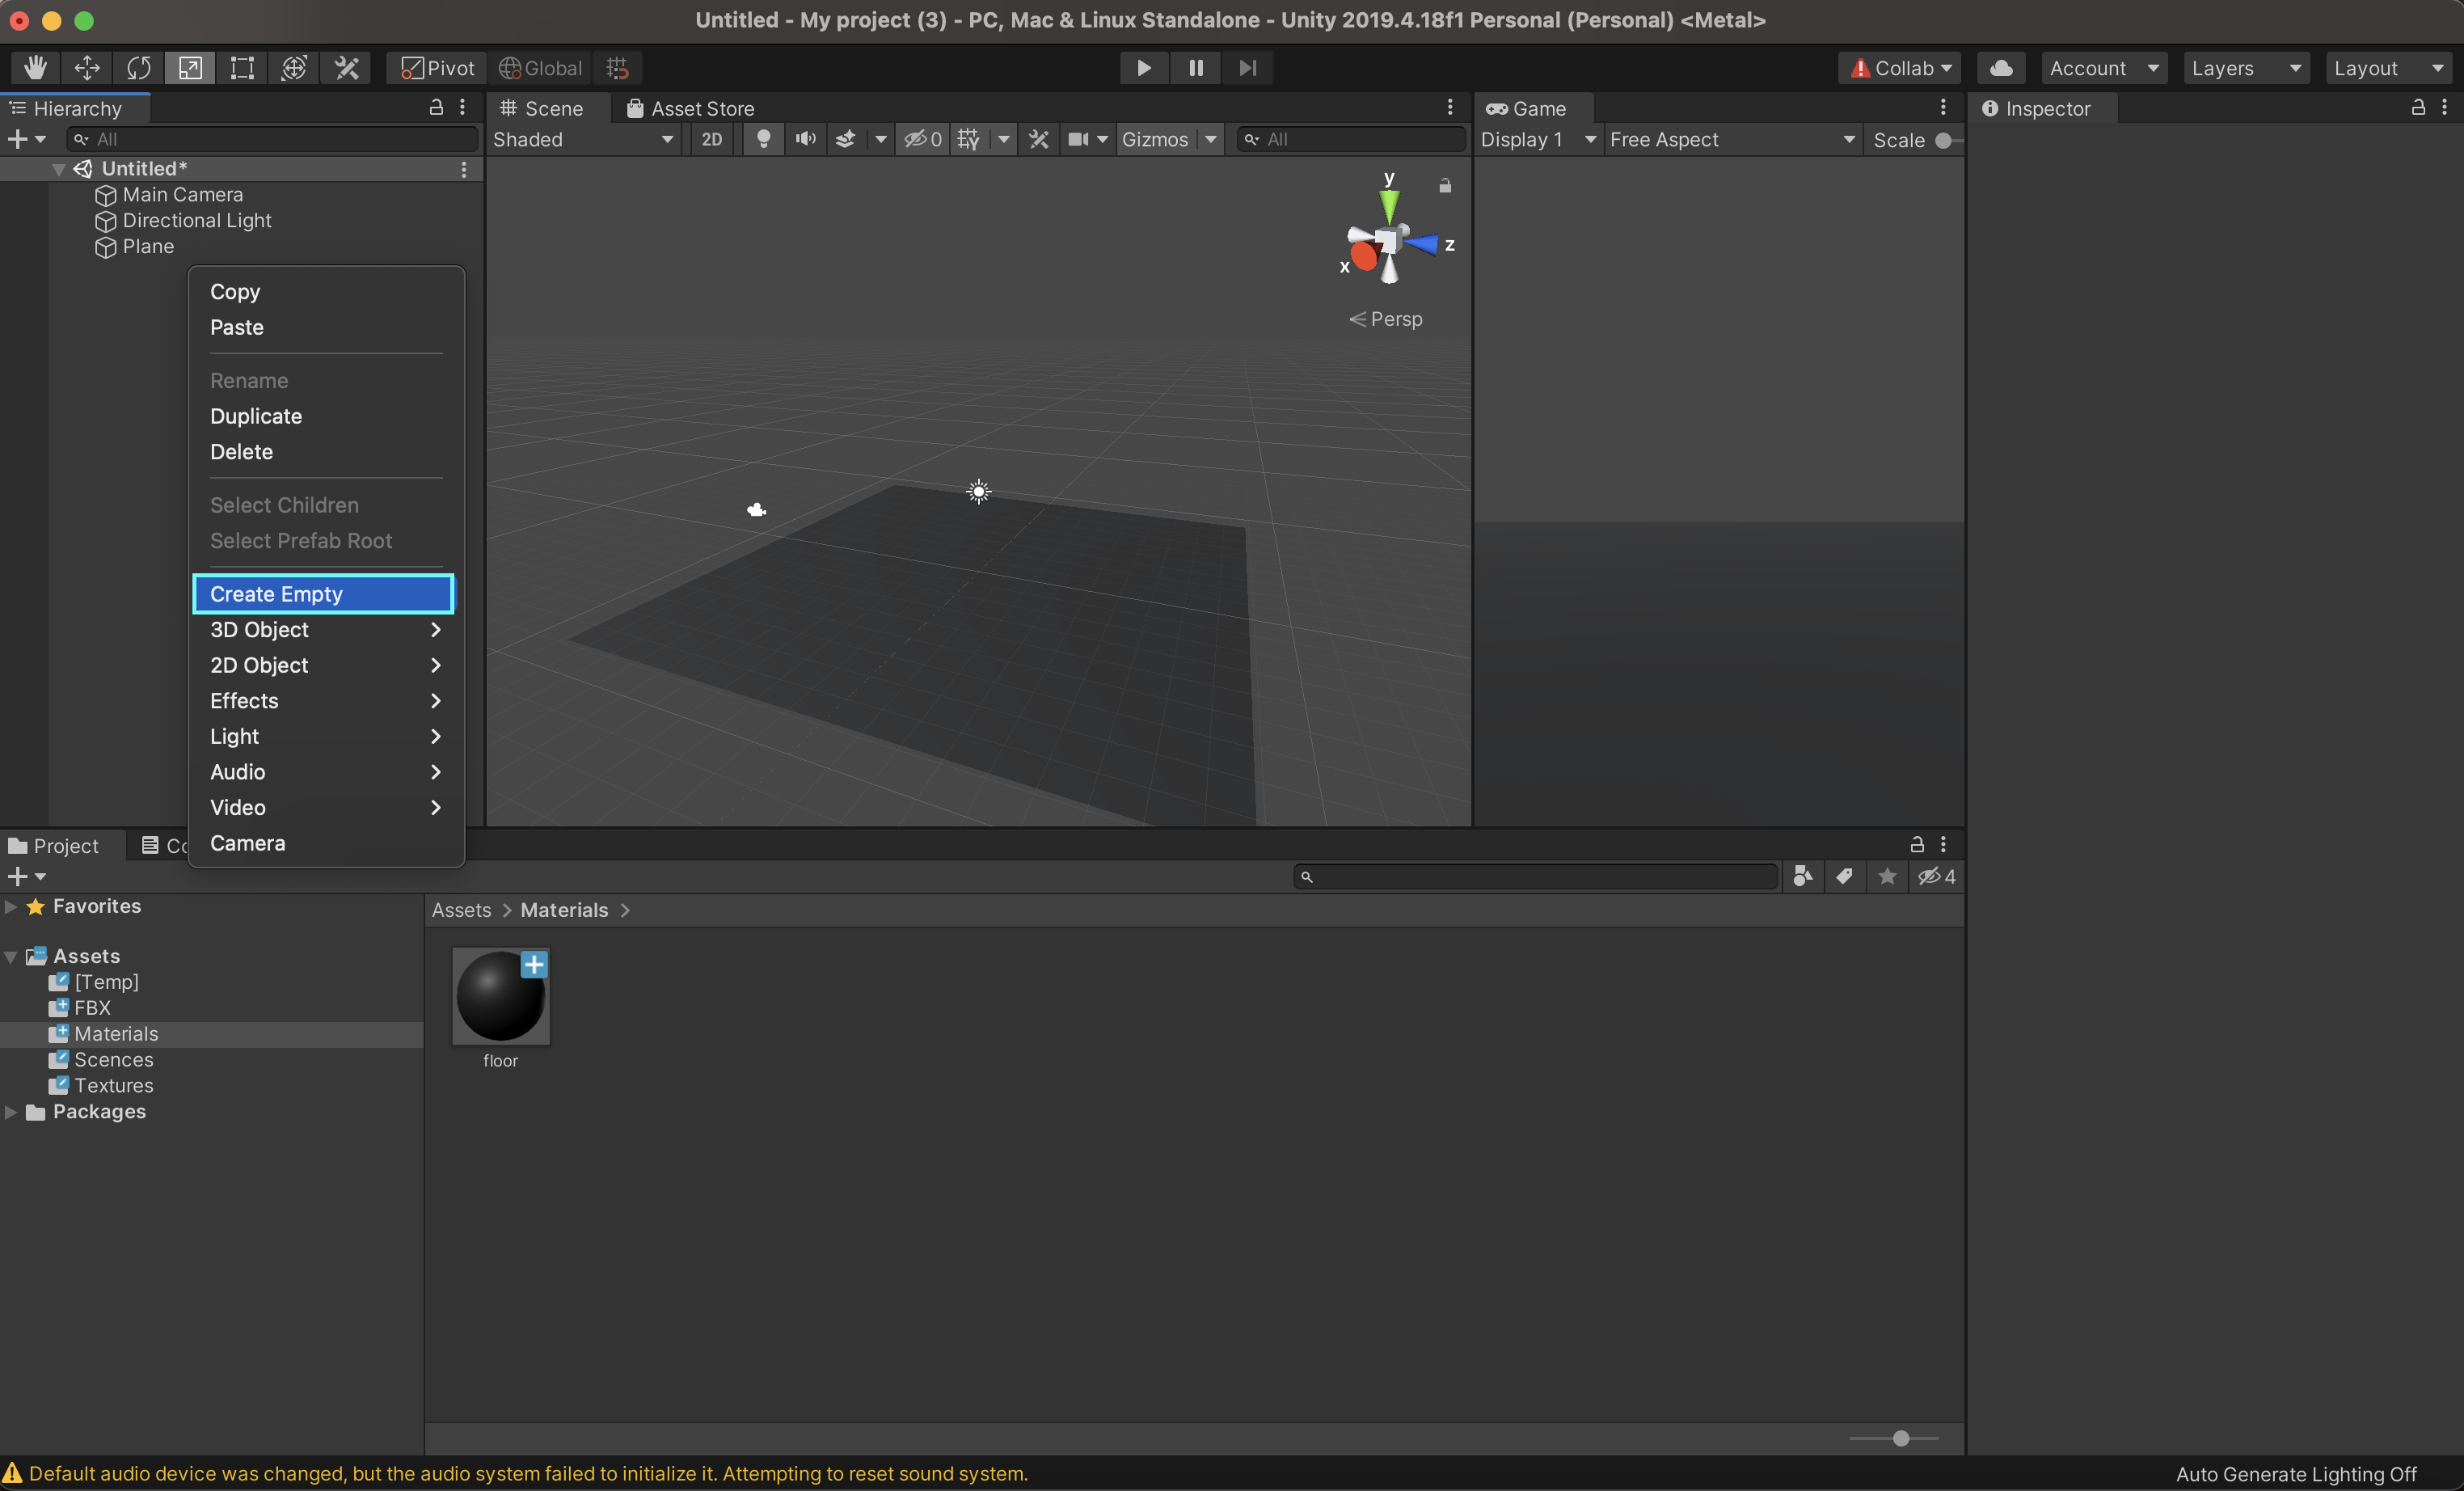The width and height of the screenshot is (2464, 1491).
Task: Click the Pause button
Action: (x=1195, y=68)
